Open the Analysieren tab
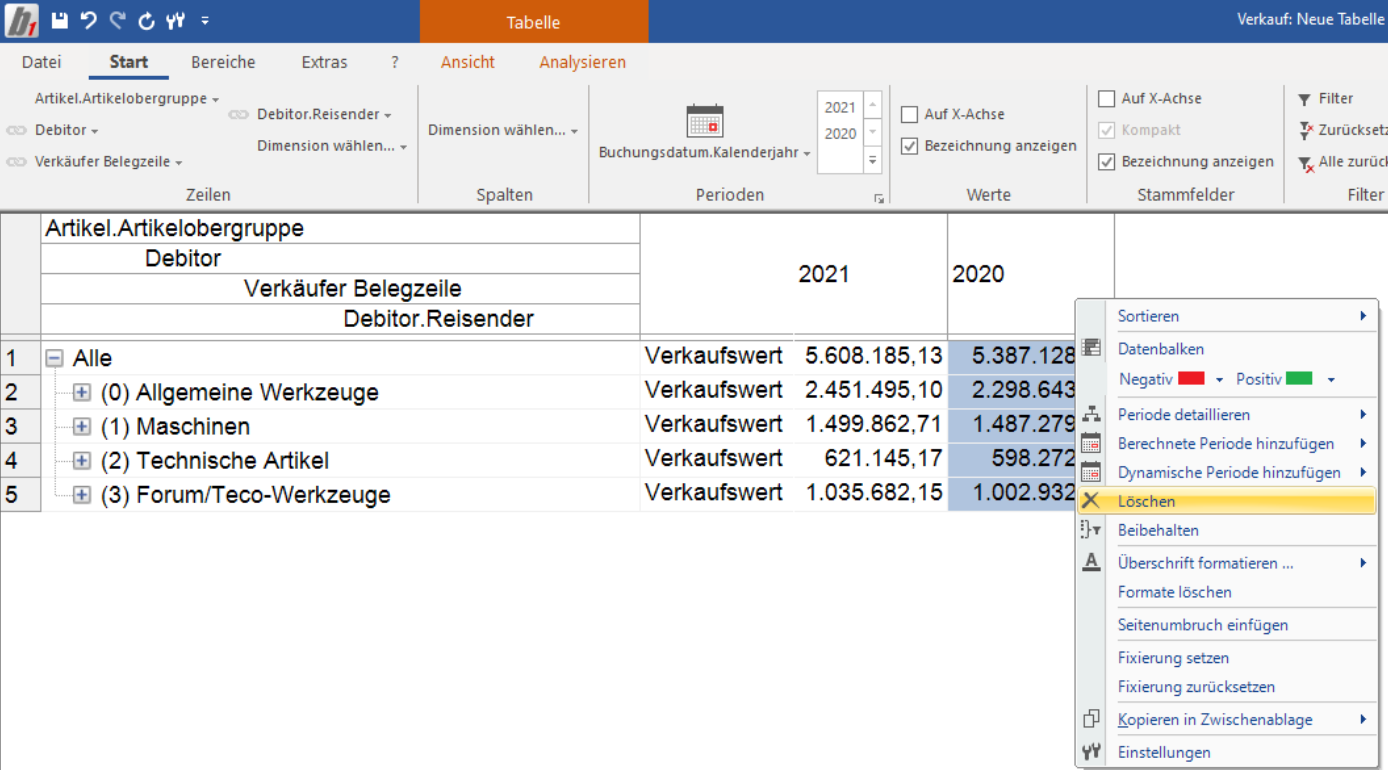 click(x=583, y=62)
